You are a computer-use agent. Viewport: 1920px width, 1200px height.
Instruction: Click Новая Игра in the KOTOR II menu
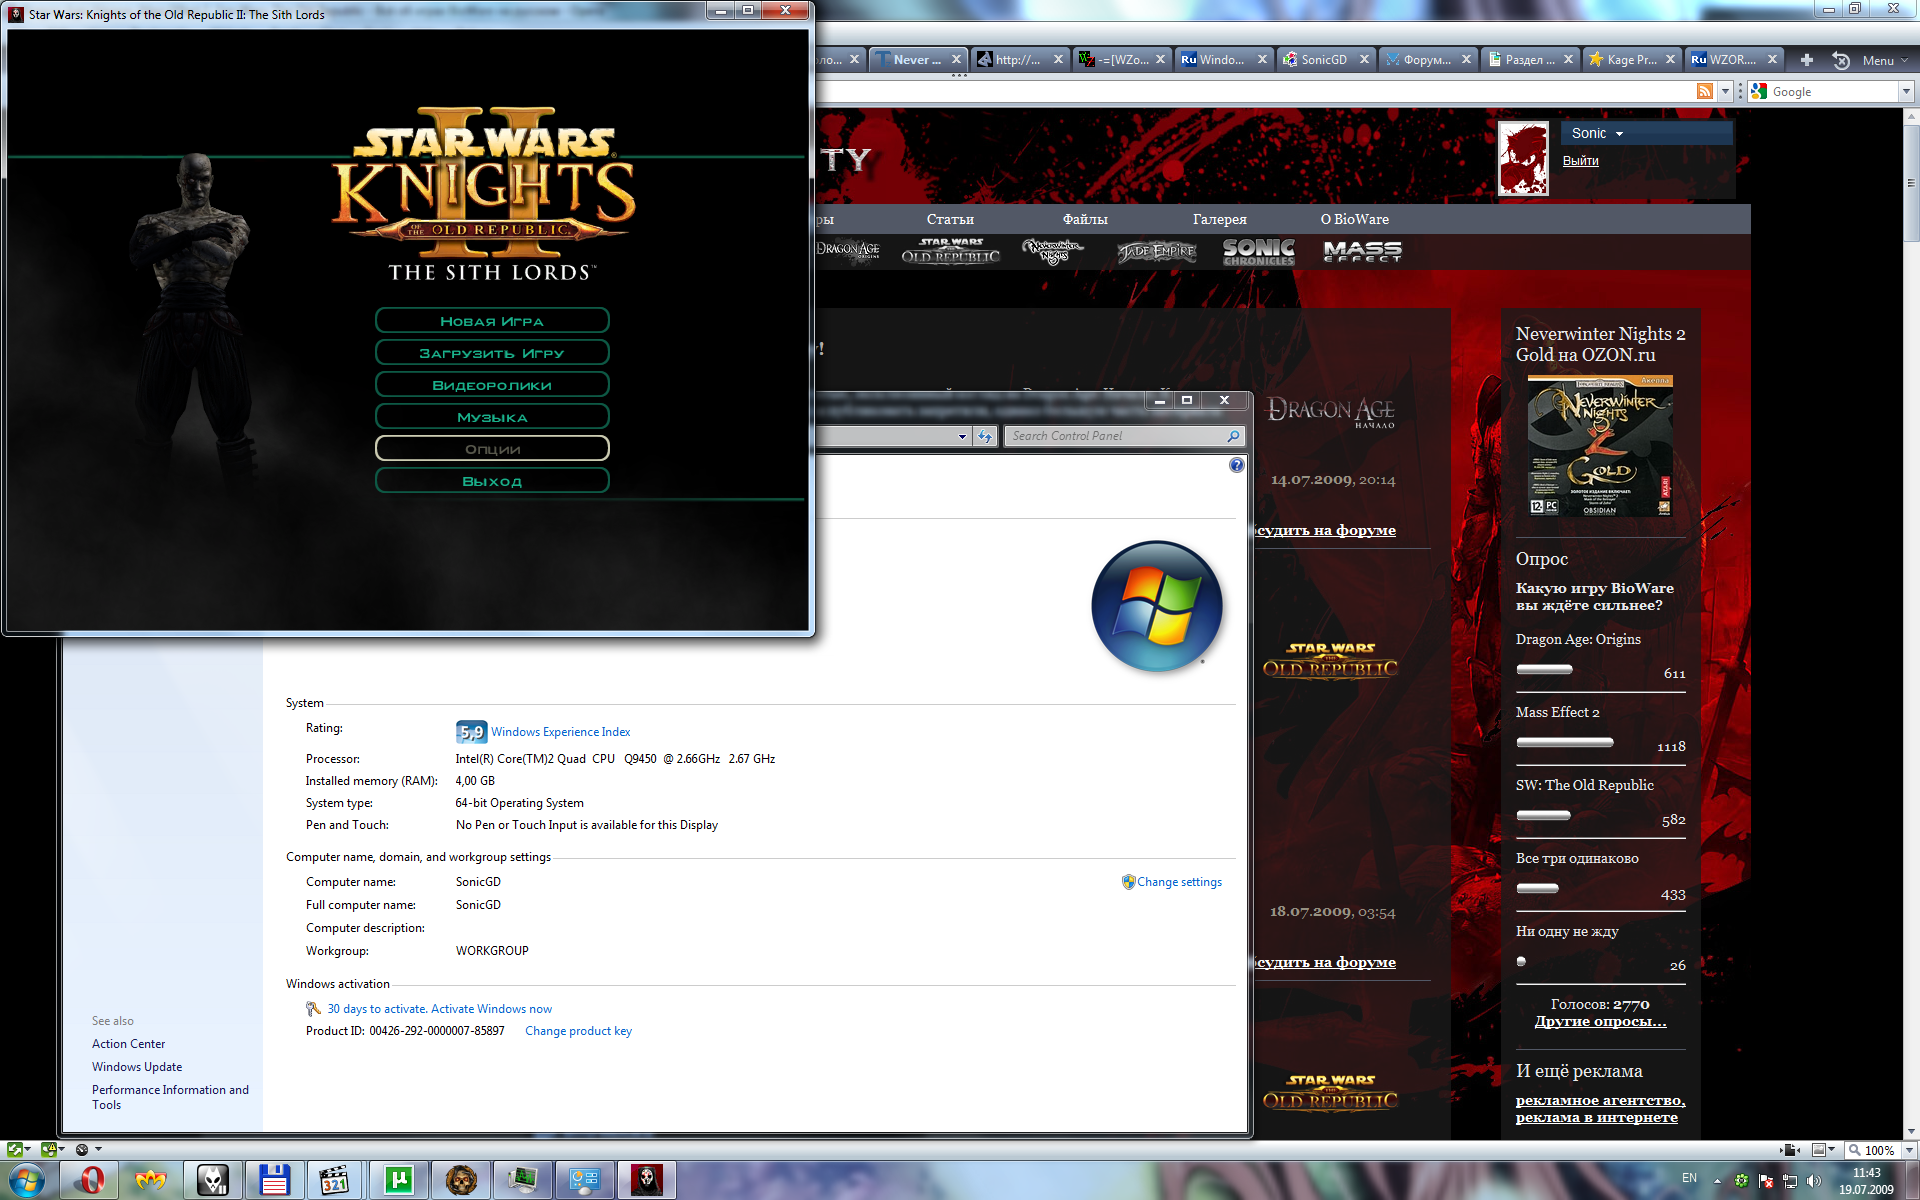pos(492,321)
